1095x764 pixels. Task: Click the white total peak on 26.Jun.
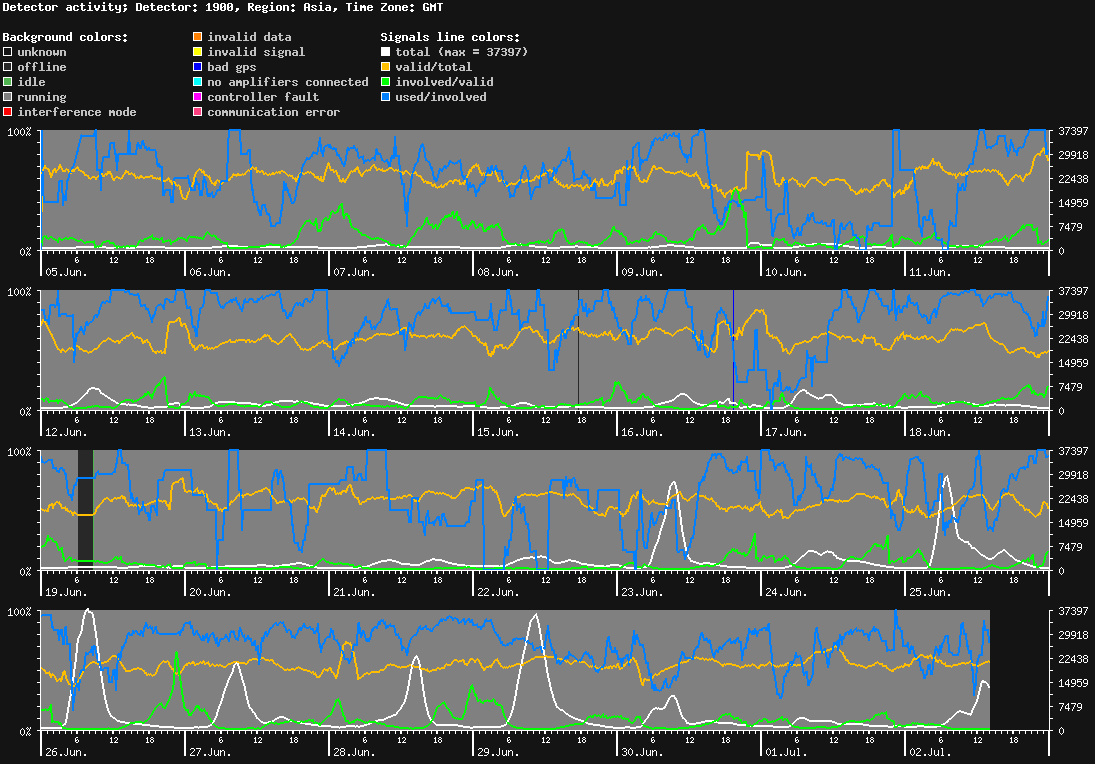[x=87, y=610]
